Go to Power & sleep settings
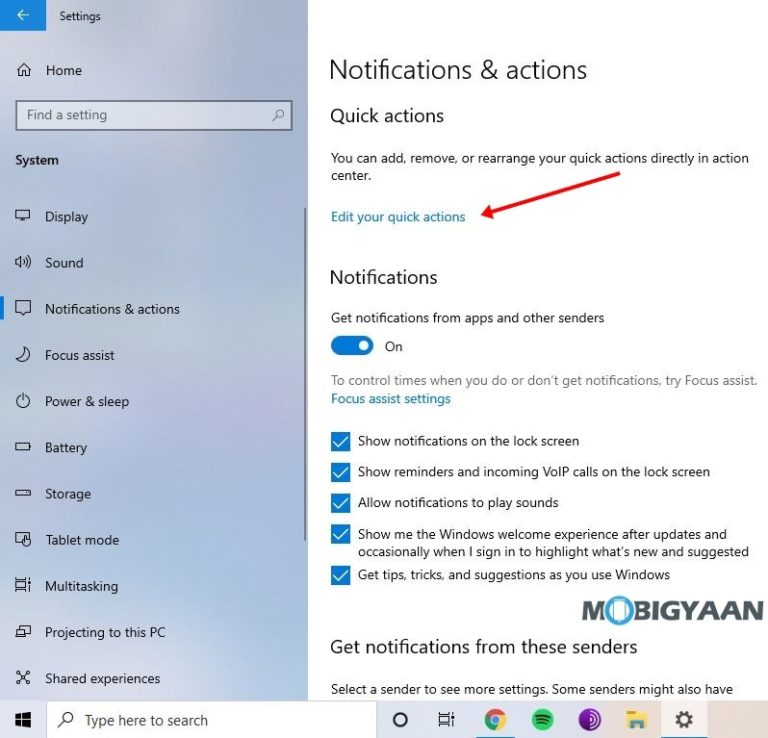The width and height of the screenshot is (768, 738). [x=87, y=402]
